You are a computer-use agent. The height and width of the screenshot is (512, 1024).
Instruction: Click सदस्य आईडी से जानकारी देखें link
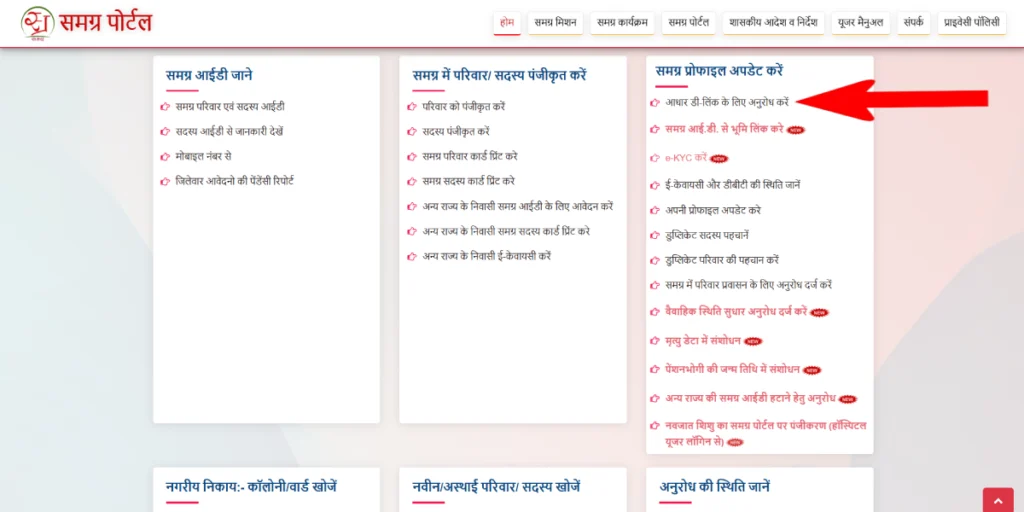click(229, 132)
